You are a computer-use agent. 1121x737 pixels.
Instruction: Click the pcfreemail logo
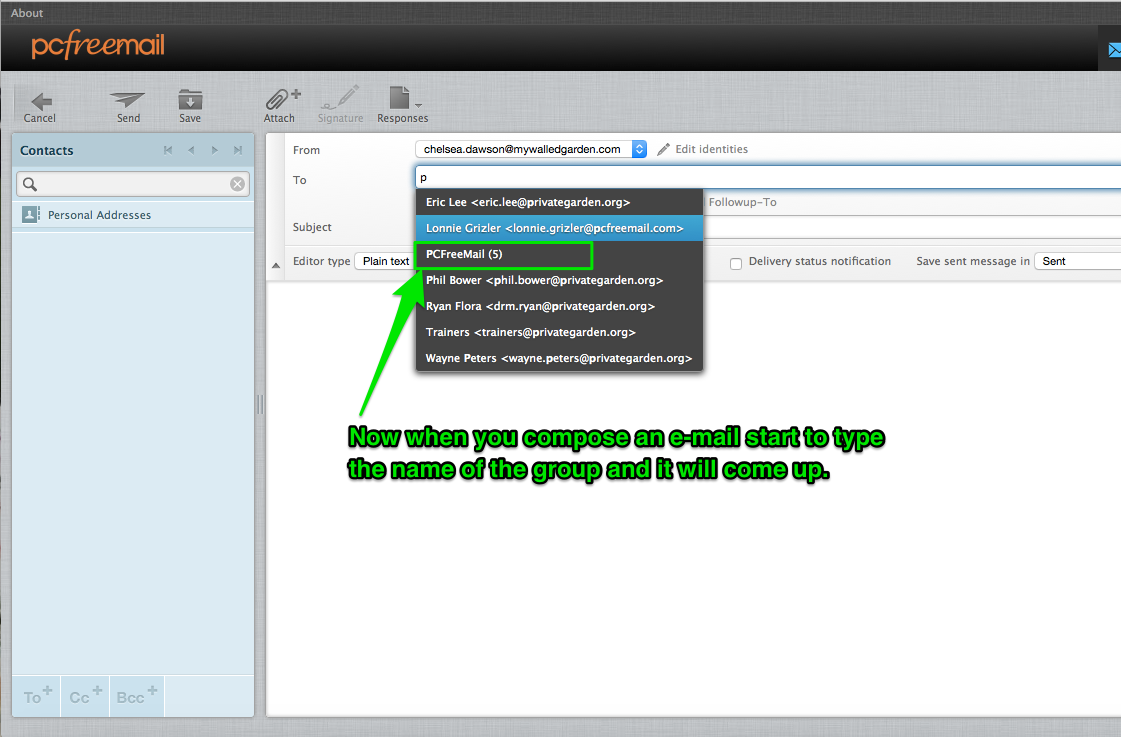click(98, 46)
